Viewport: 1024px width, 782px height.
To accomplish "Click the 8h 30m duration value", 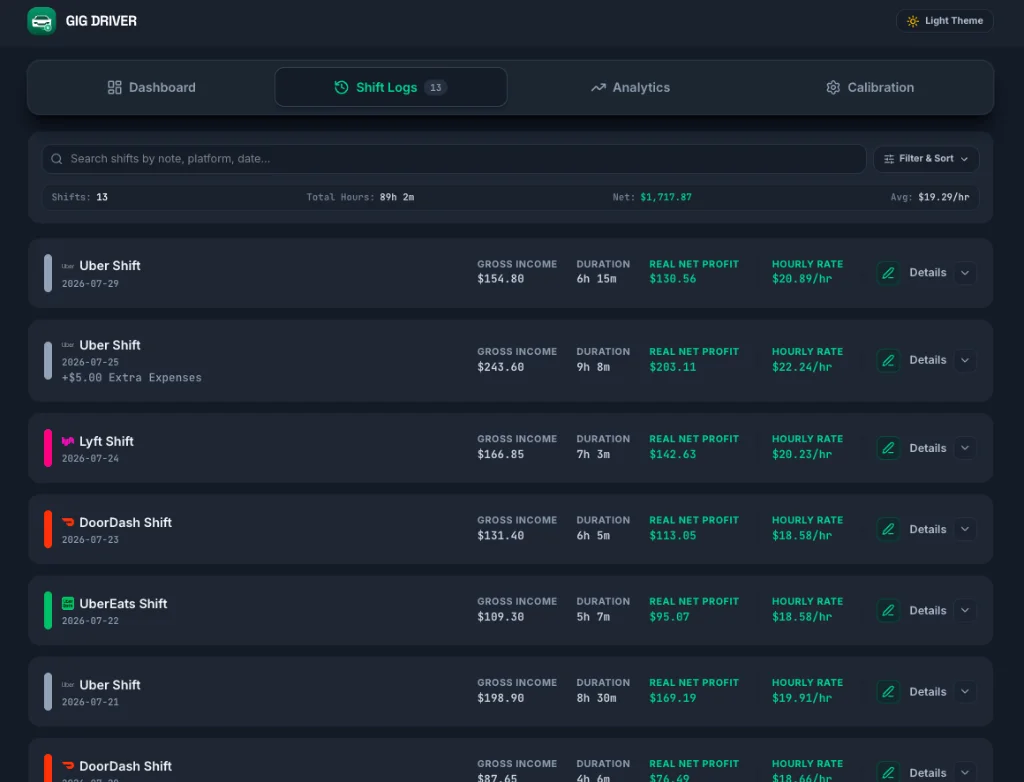I will pos(596,698).
